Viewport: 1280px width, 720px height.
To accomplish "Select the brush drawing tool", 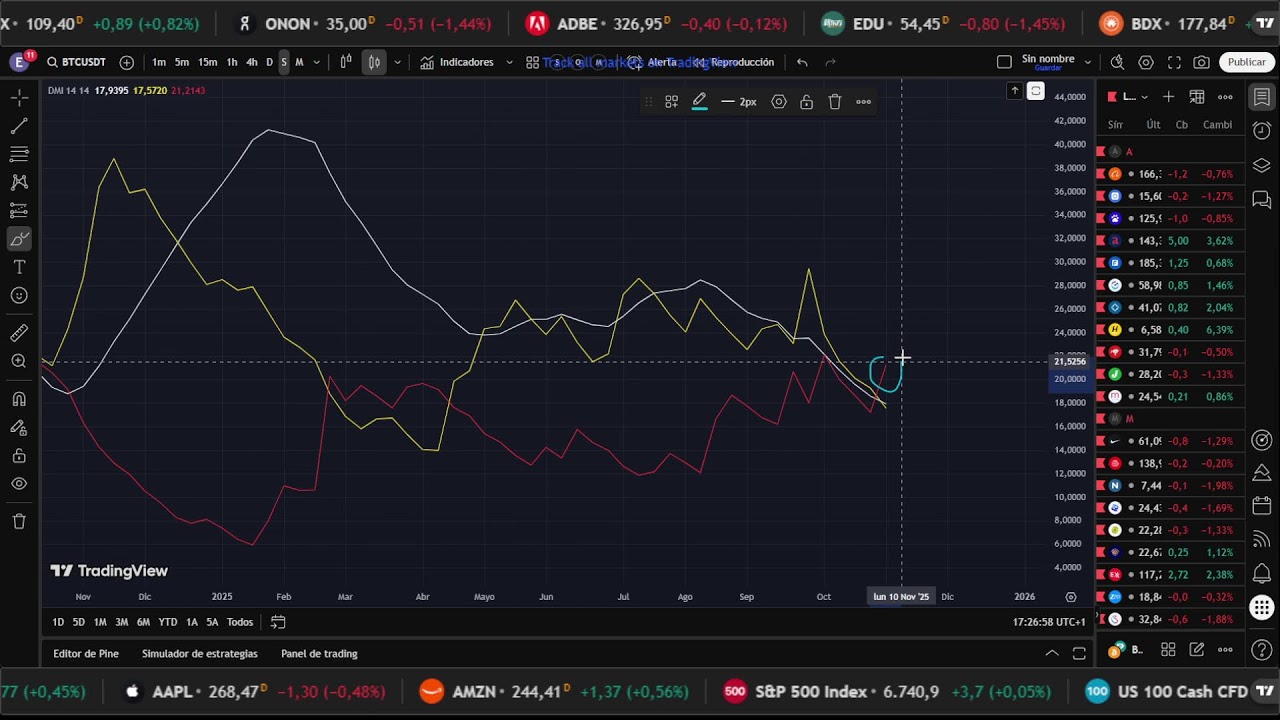I will (19, 239).
